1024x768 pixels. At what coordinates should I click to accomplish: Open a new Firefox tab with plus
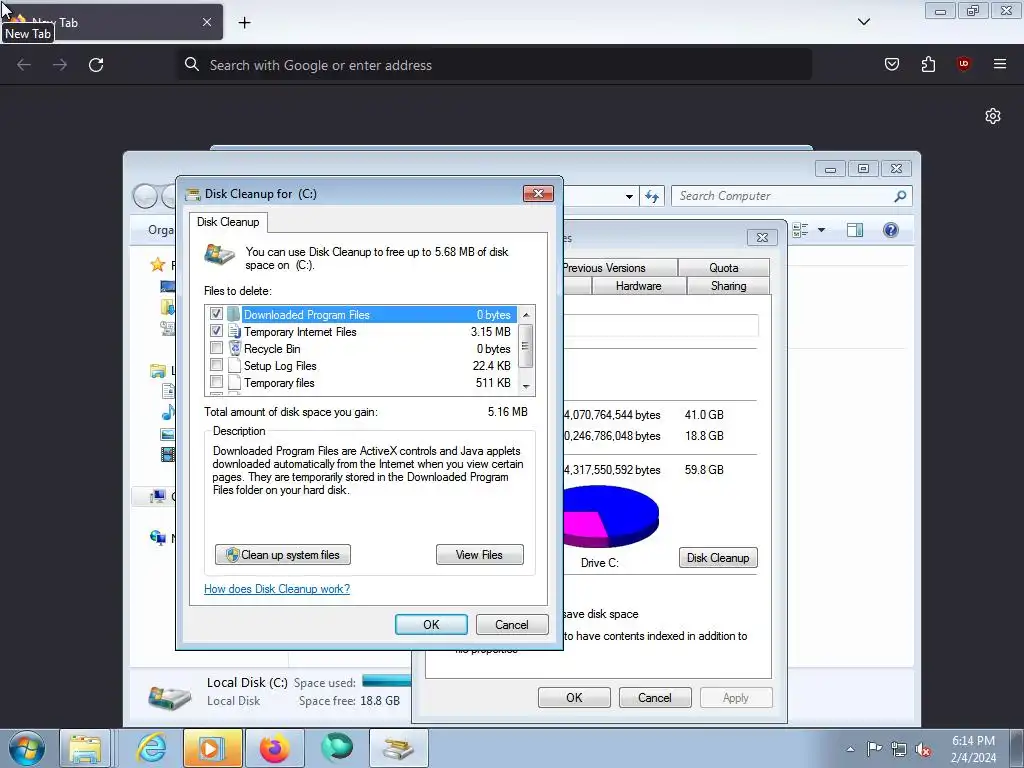[244, 22]
